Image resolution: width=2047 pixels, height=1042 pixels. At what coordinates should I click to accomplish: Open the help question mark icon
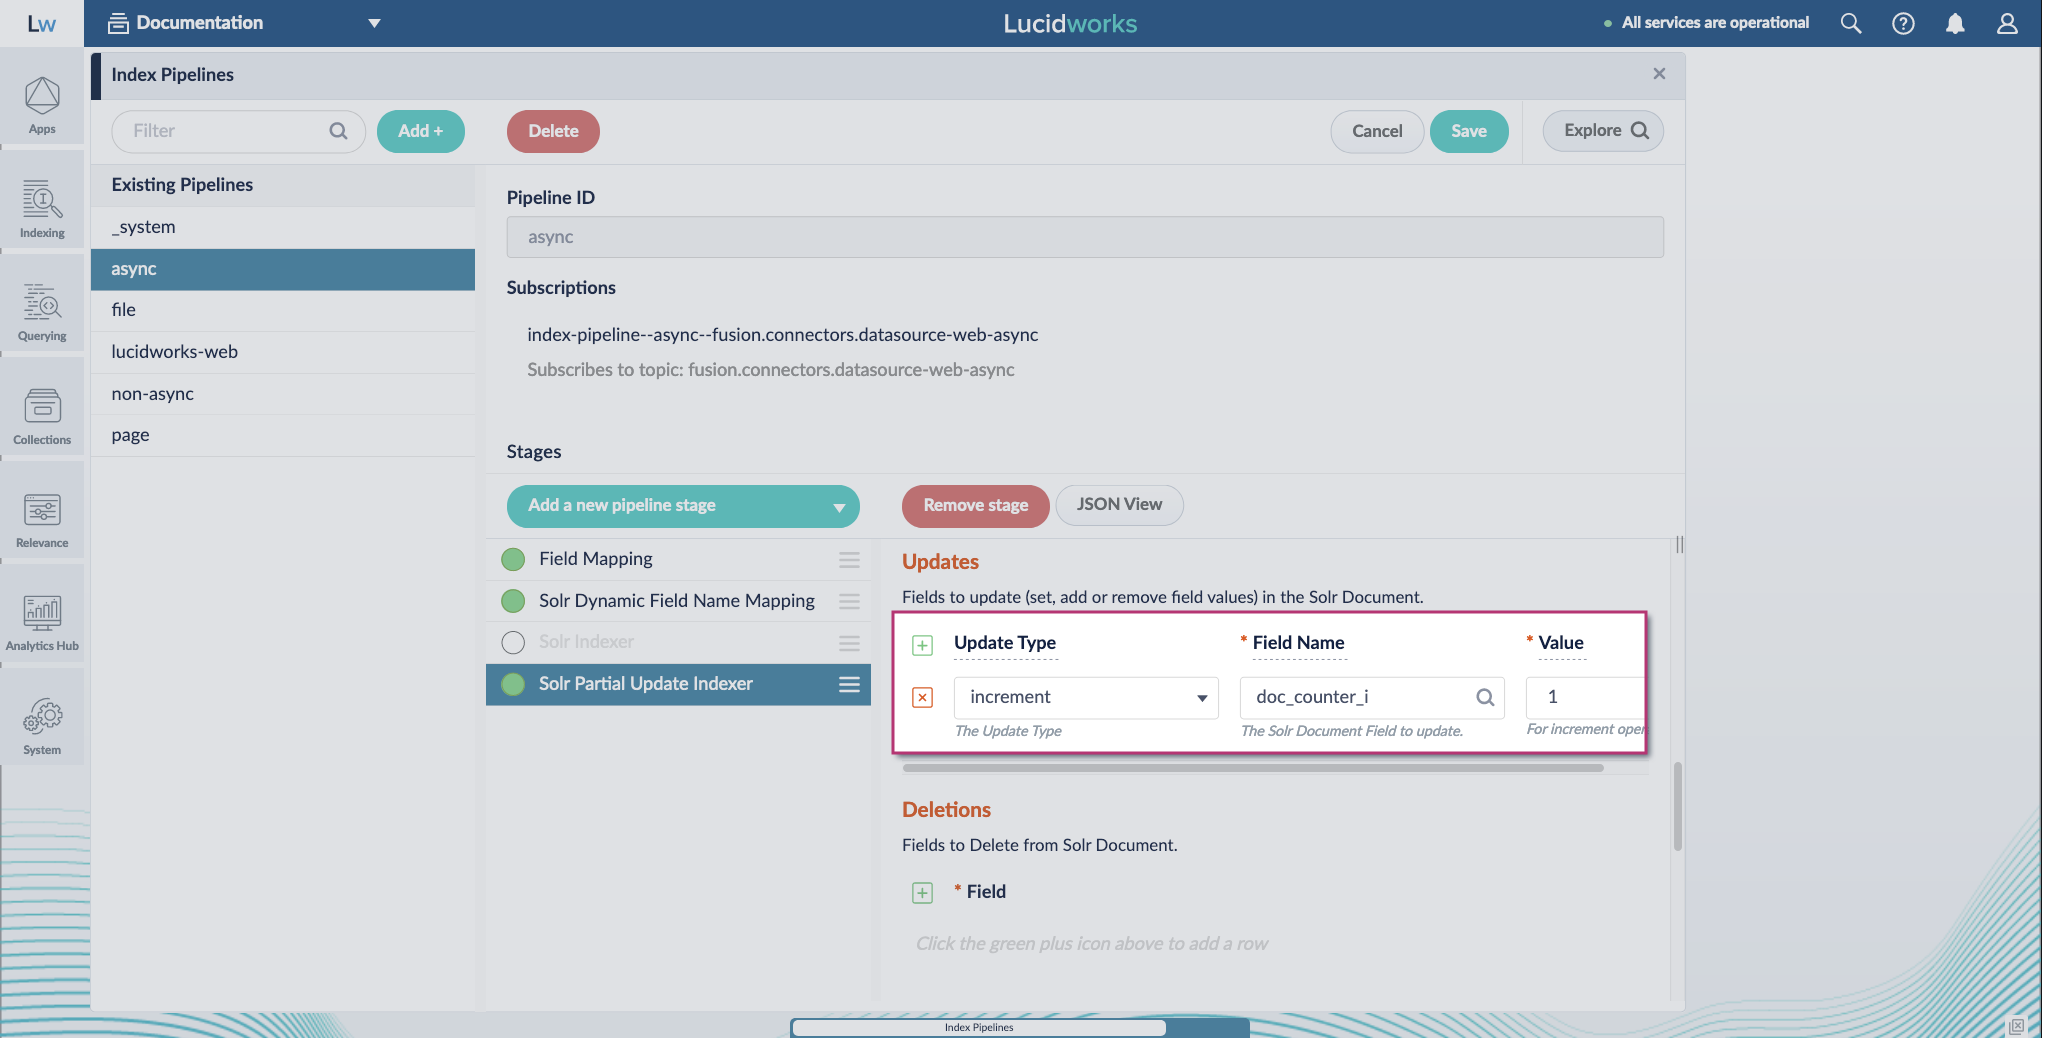click(x=1903, y=23)
